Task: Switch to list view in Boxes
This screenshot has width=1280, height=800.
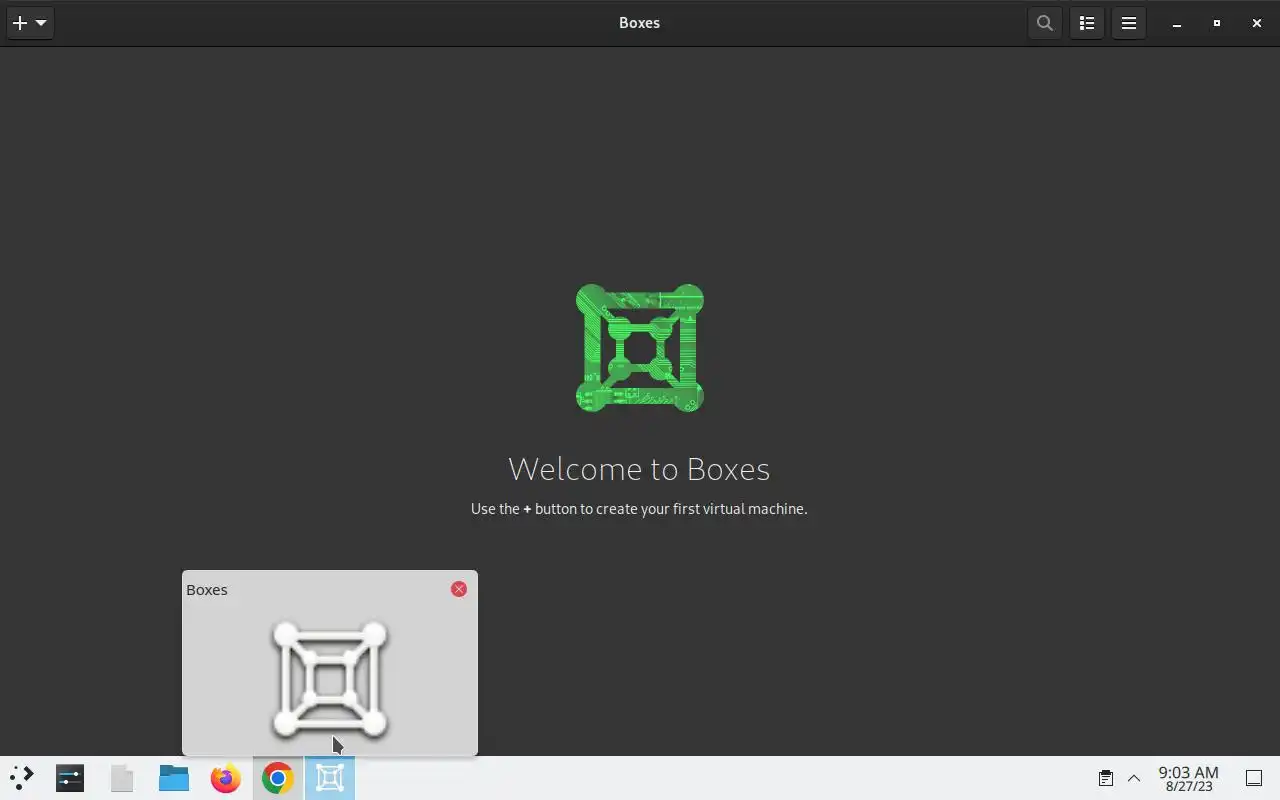Action: point(1087,23)
